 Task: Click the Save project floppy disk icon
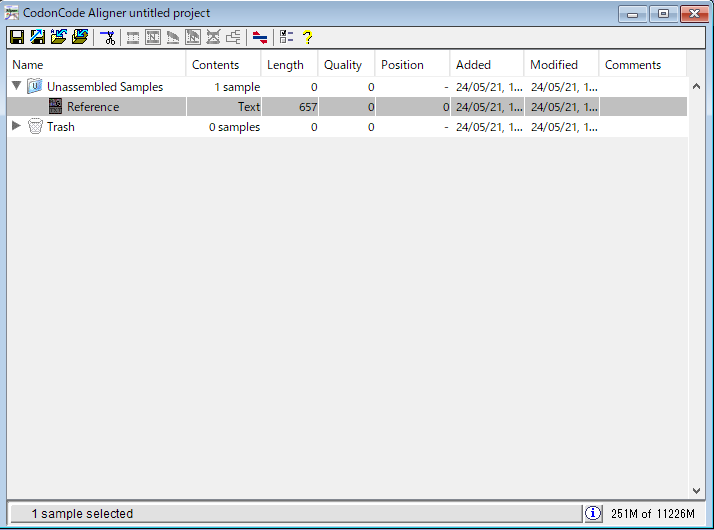pos(17,37)
